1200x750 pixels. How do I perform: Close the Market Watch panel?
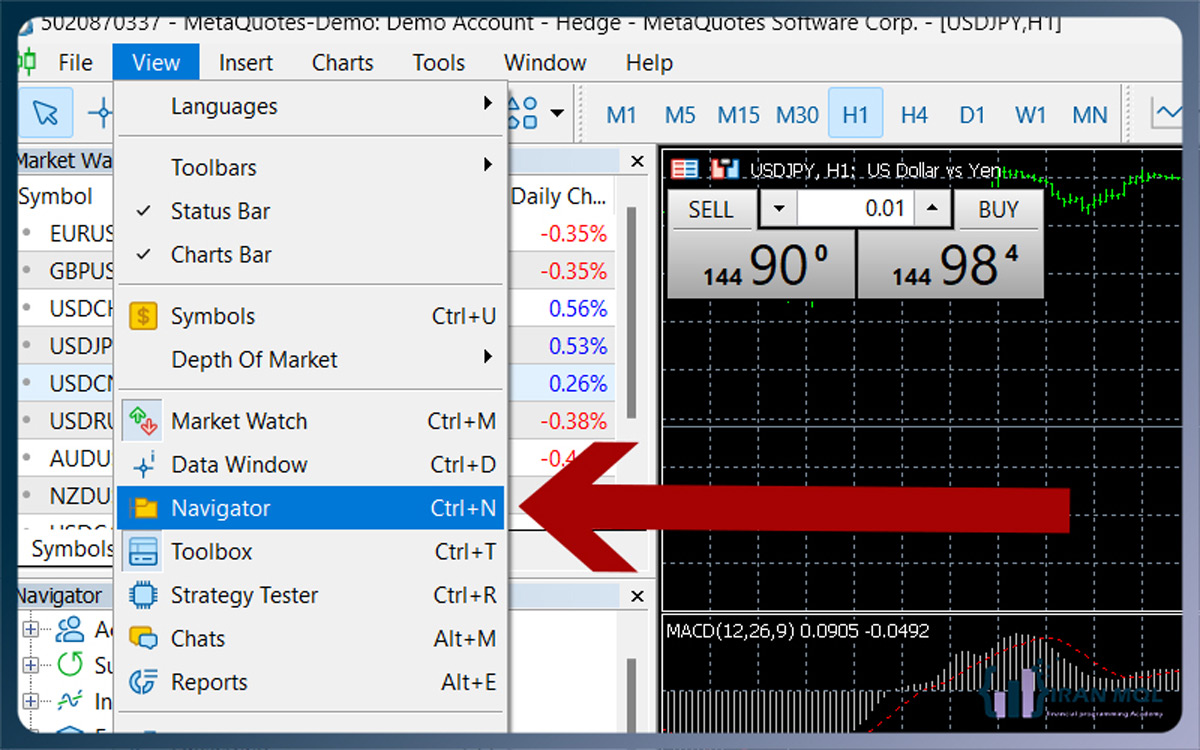pyautogui.click(x=638, y=161)
